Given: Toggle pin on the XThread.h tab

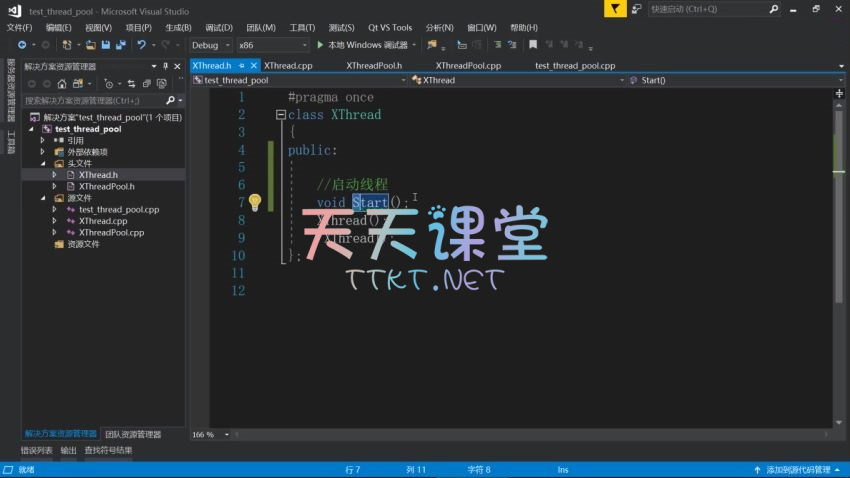Looking at the screenshot, I should tap(241, 66).
